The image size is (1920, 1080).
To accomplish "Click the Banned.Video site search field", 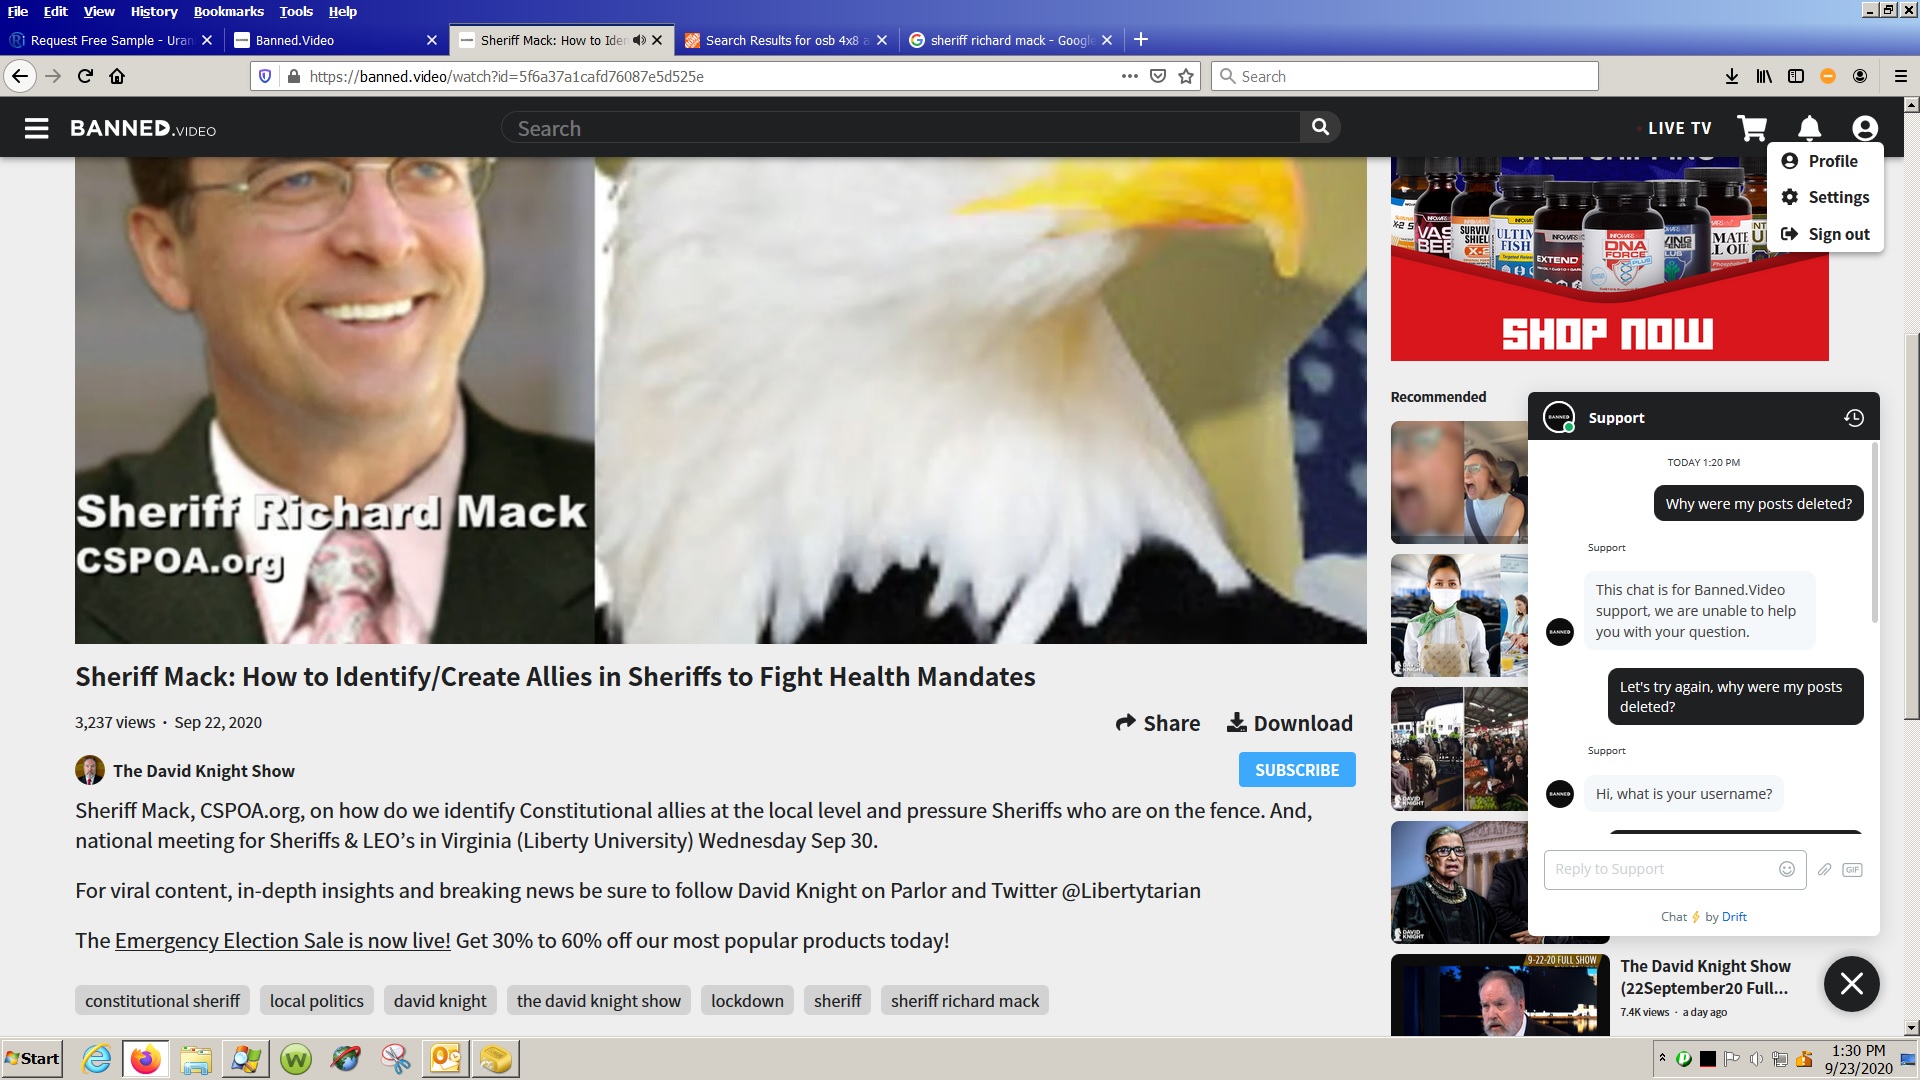I will click(900, 128).
